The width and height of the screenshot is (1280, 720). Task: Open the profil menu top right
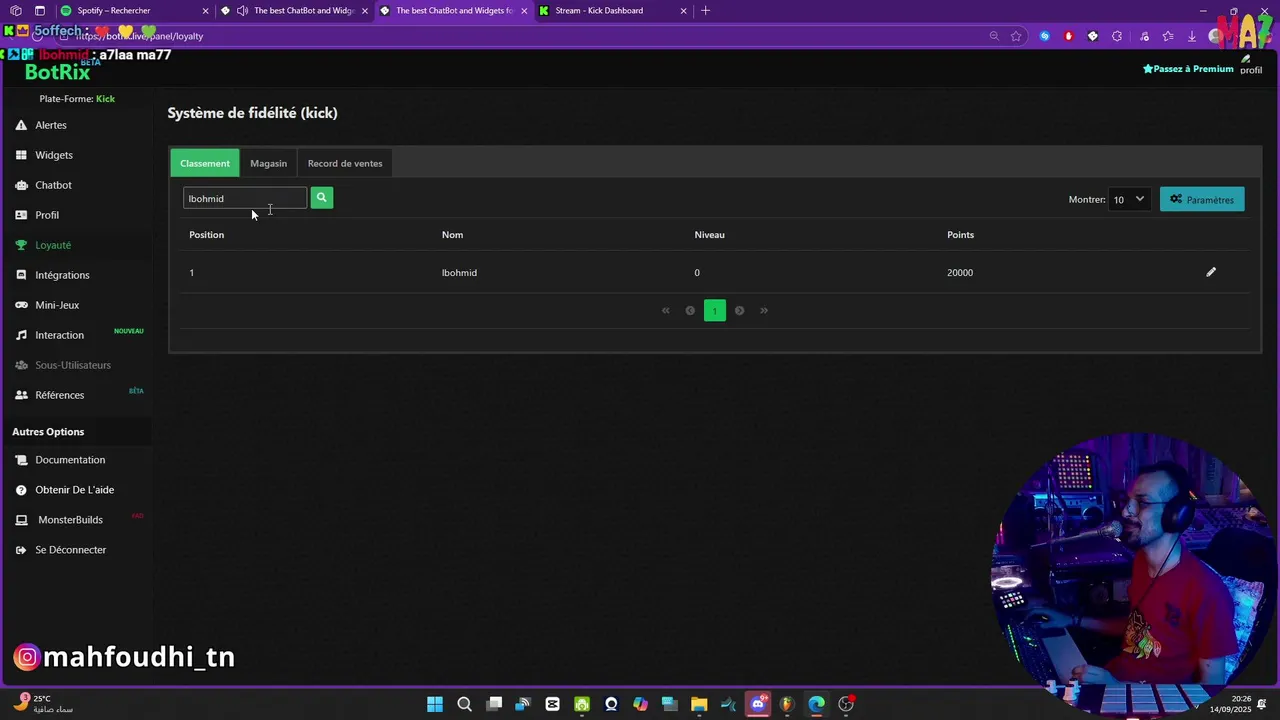(x=1251, y=65)
